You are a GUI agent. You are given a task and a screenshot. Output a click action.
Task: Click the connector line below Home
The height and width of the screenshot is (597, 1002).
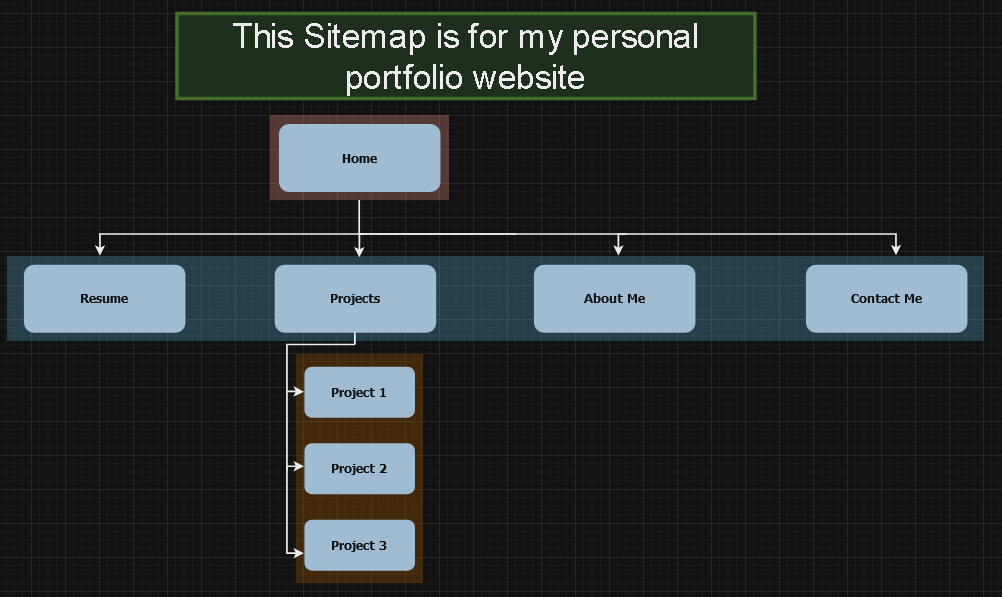(359, 215)
